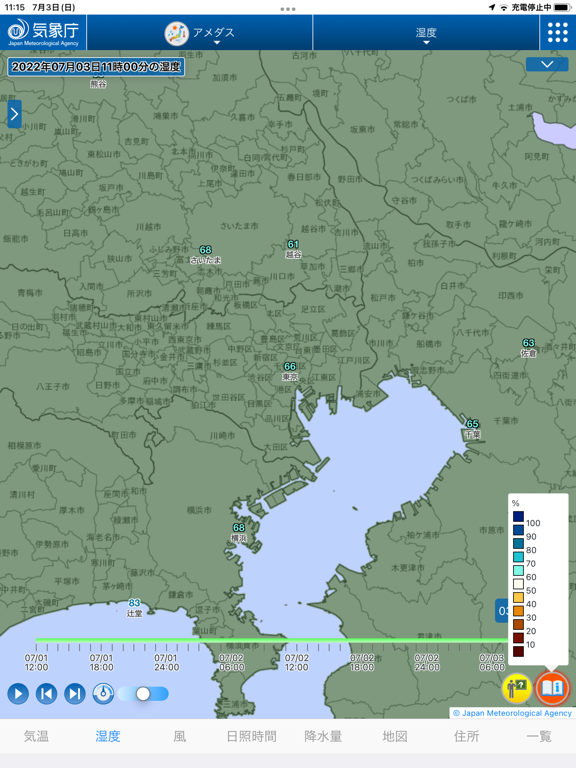This screenshot has height=768, width=576.
Task: Tap the battery status indicator
Action: (562, 7)
